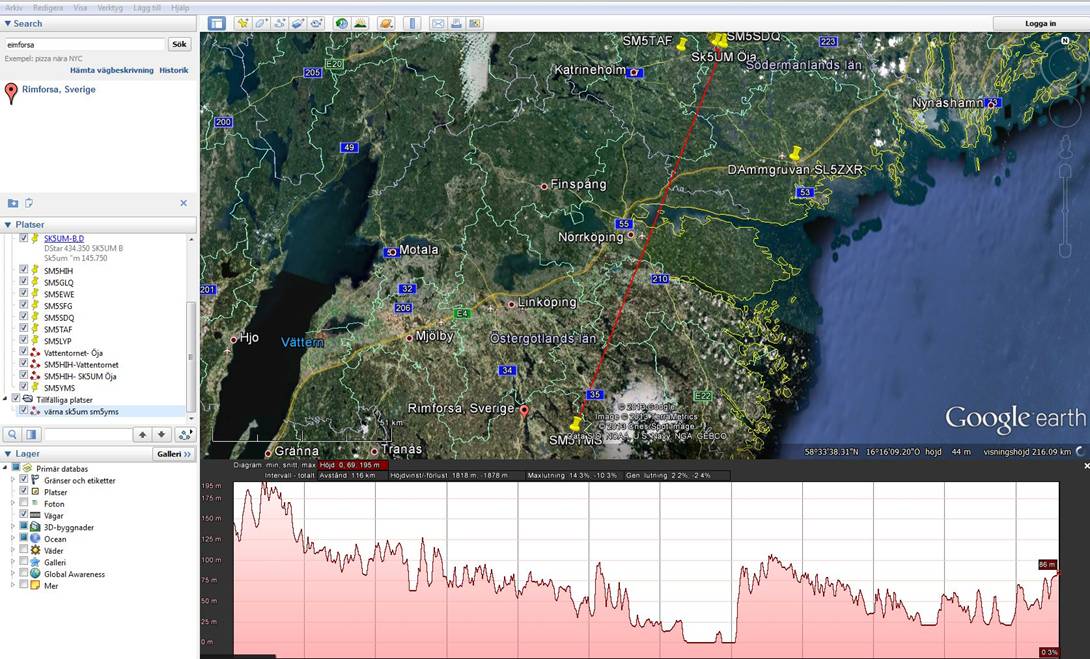Toggle sunlight across the landscape
The height and width of the screenshot is (659, 1090).
[360, 23]
